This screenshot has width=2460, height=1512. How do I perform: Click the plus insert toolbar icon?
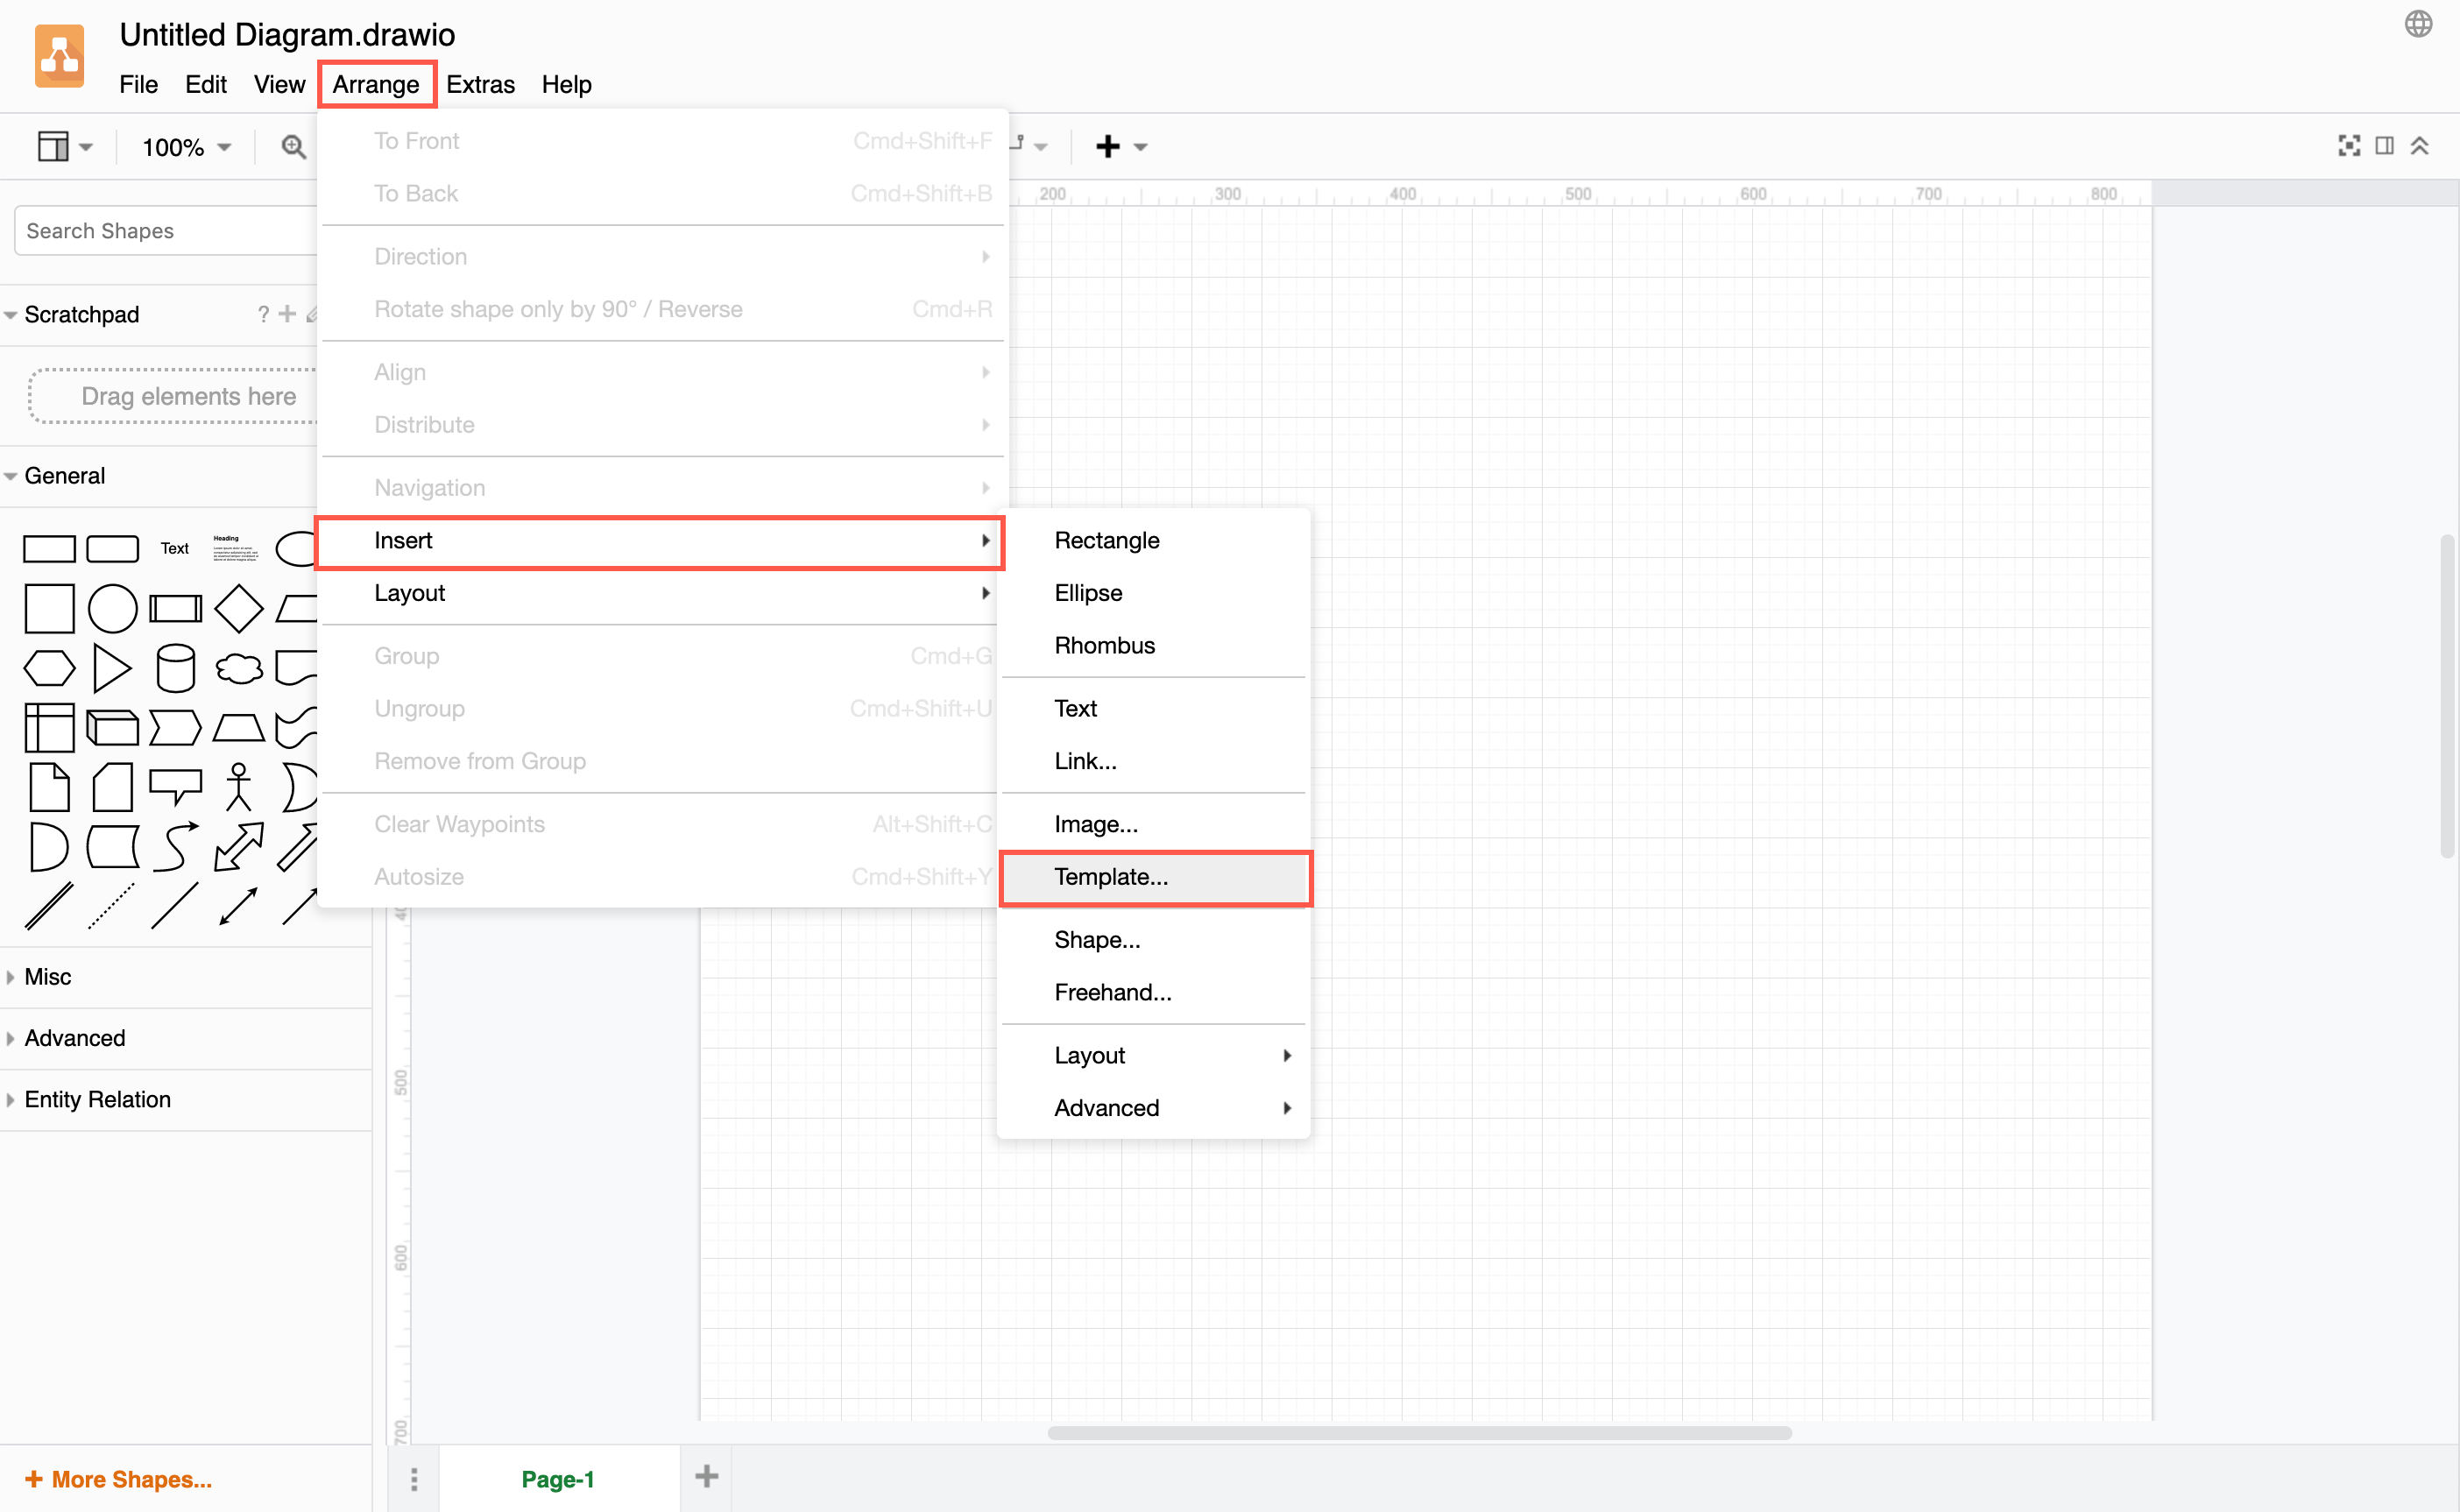1108,147
